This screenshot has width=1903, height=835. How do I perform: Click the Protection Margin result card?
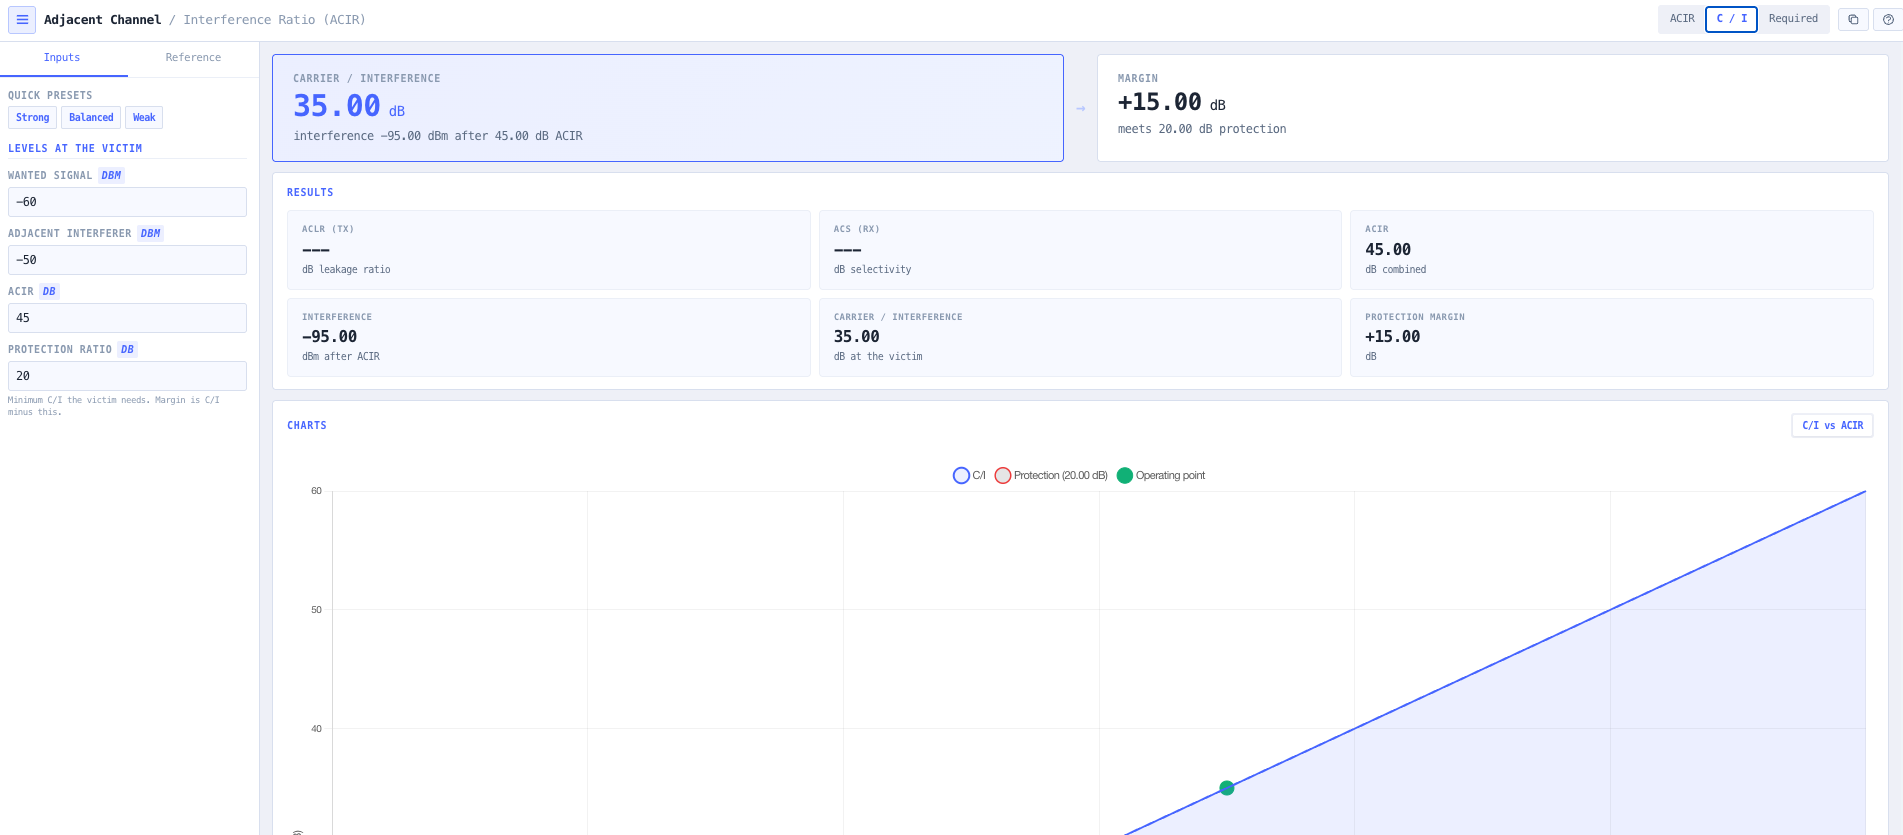point(1612,337)
